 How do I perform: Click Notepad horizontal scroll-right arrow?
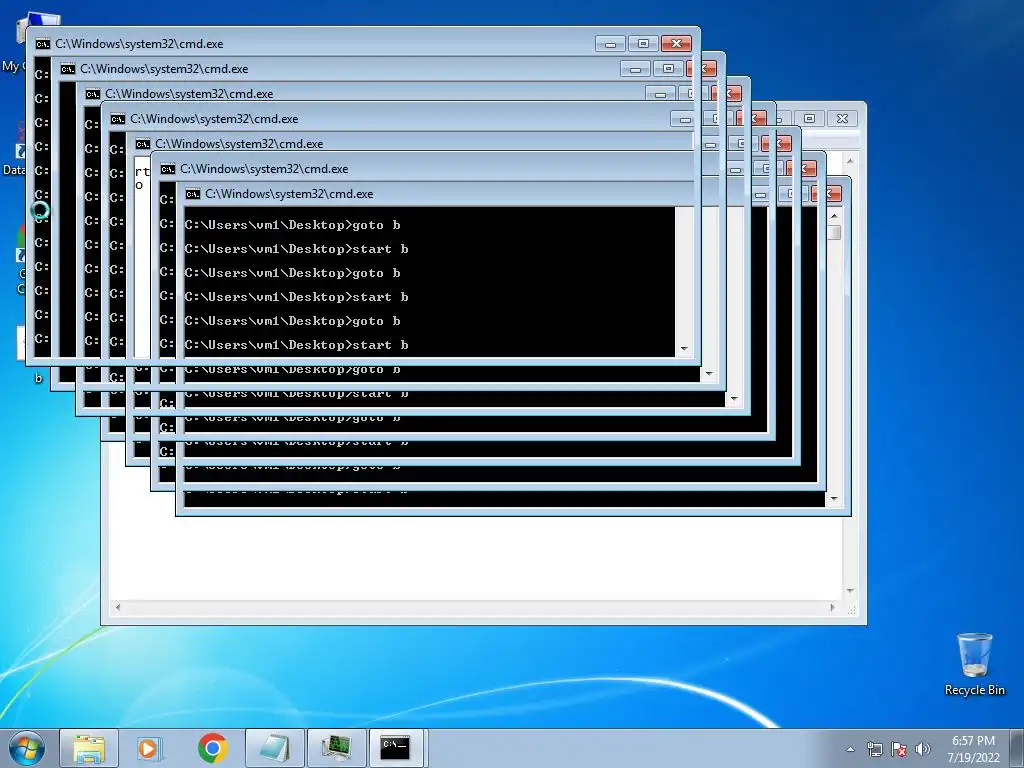(x=832, y=607)
